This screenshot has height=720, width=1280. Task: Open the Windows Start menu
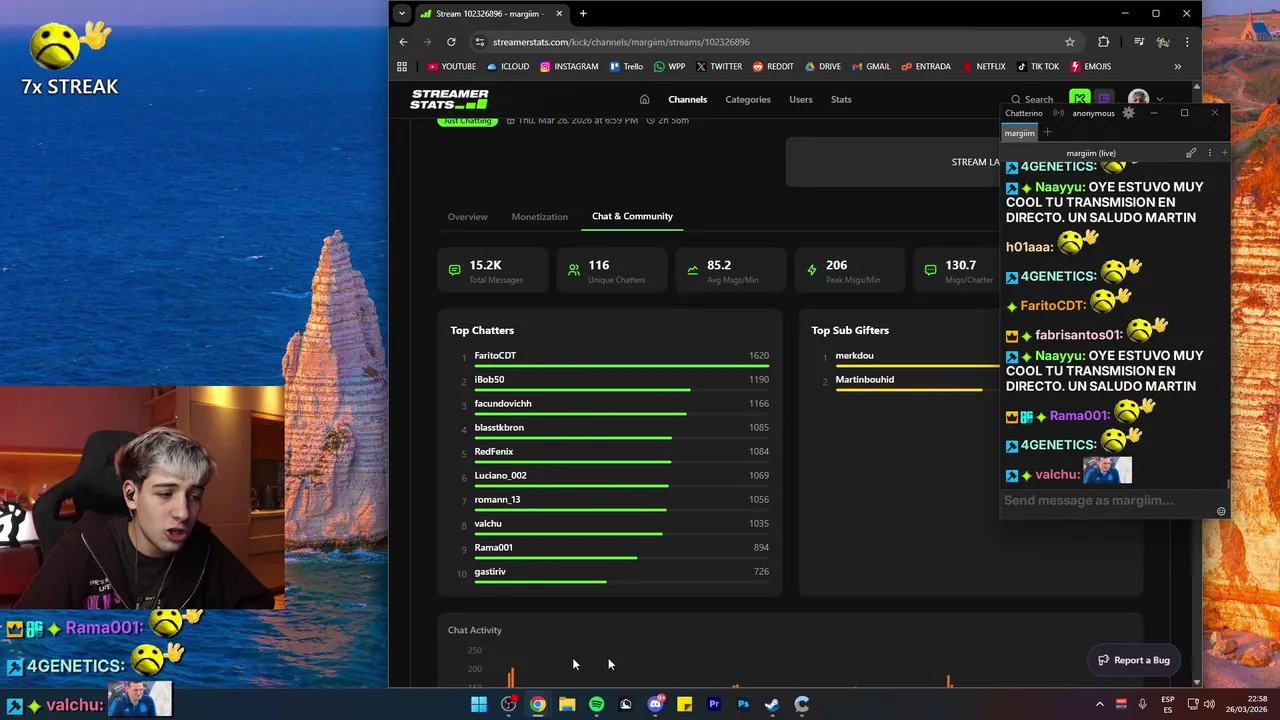479,704
